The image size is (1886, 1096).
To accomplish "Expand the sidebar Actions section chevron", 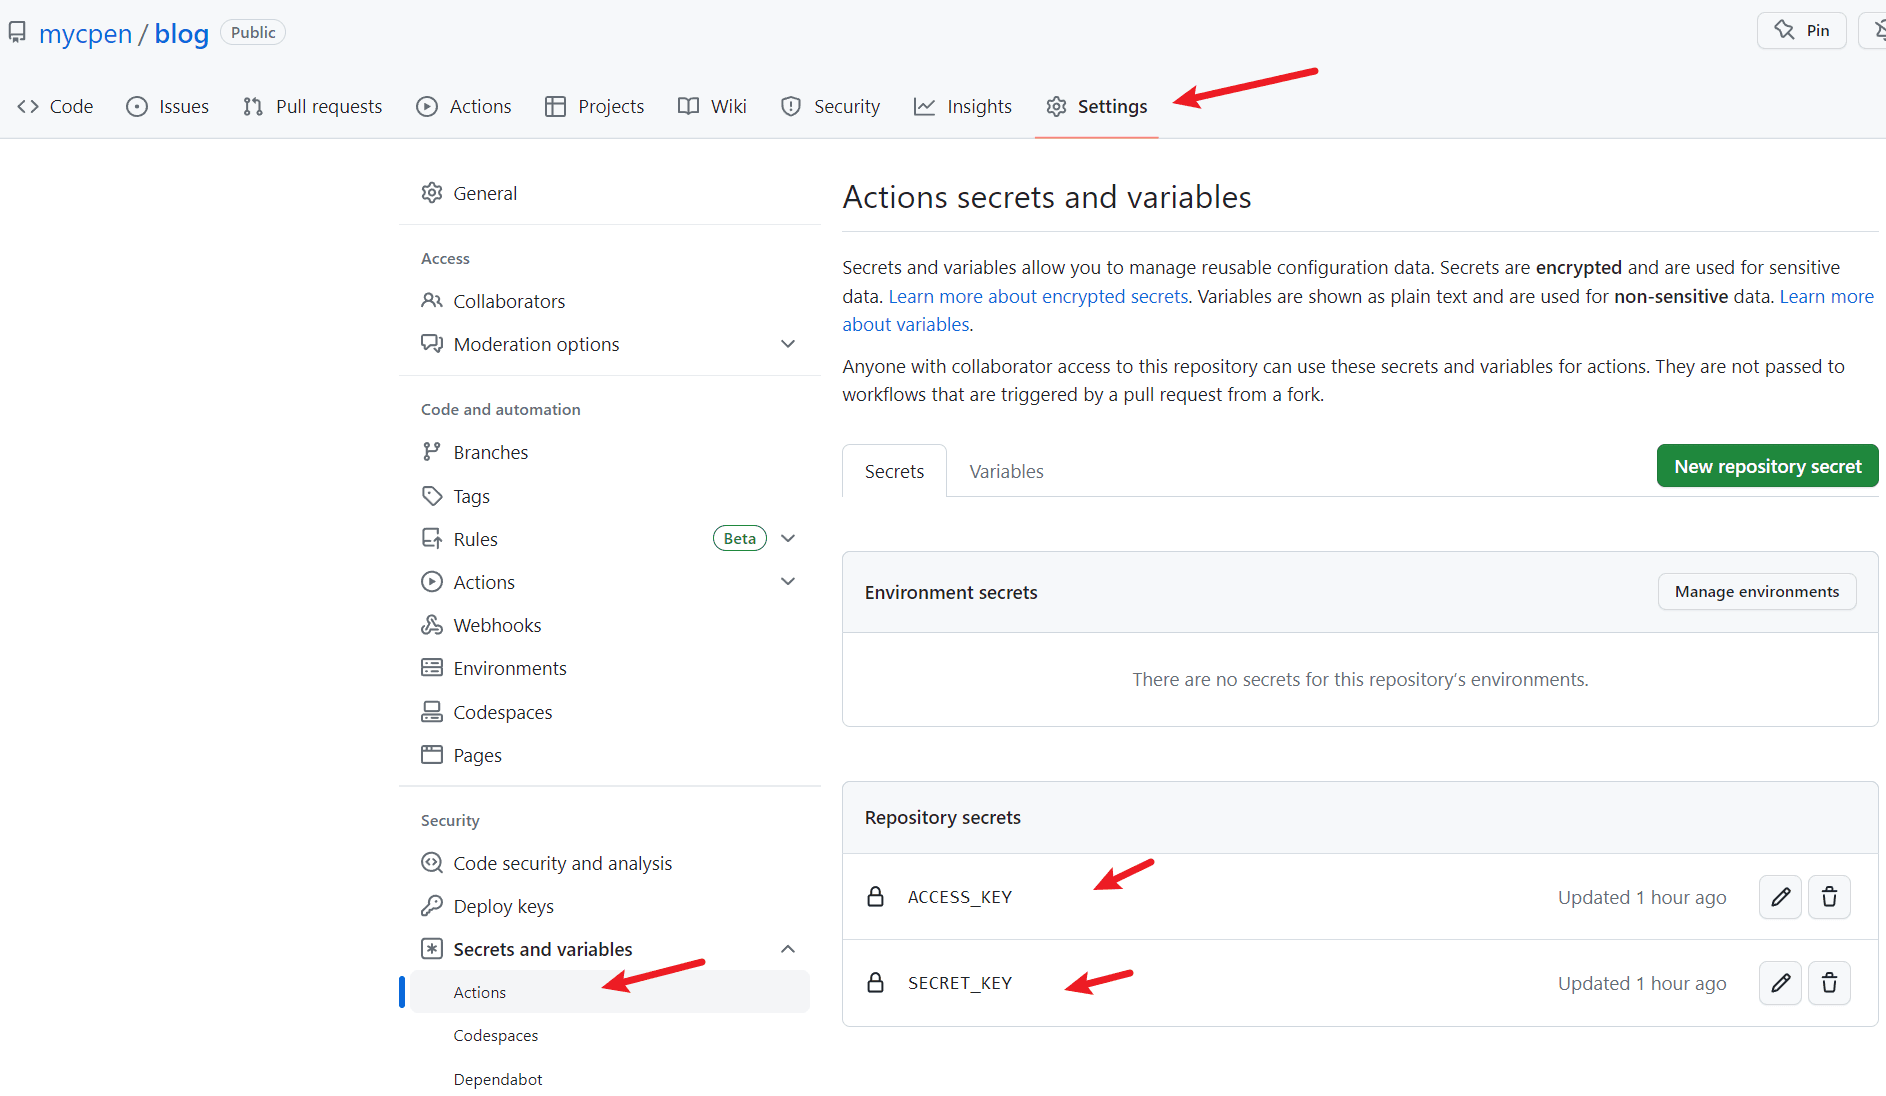I will (788, 582).
